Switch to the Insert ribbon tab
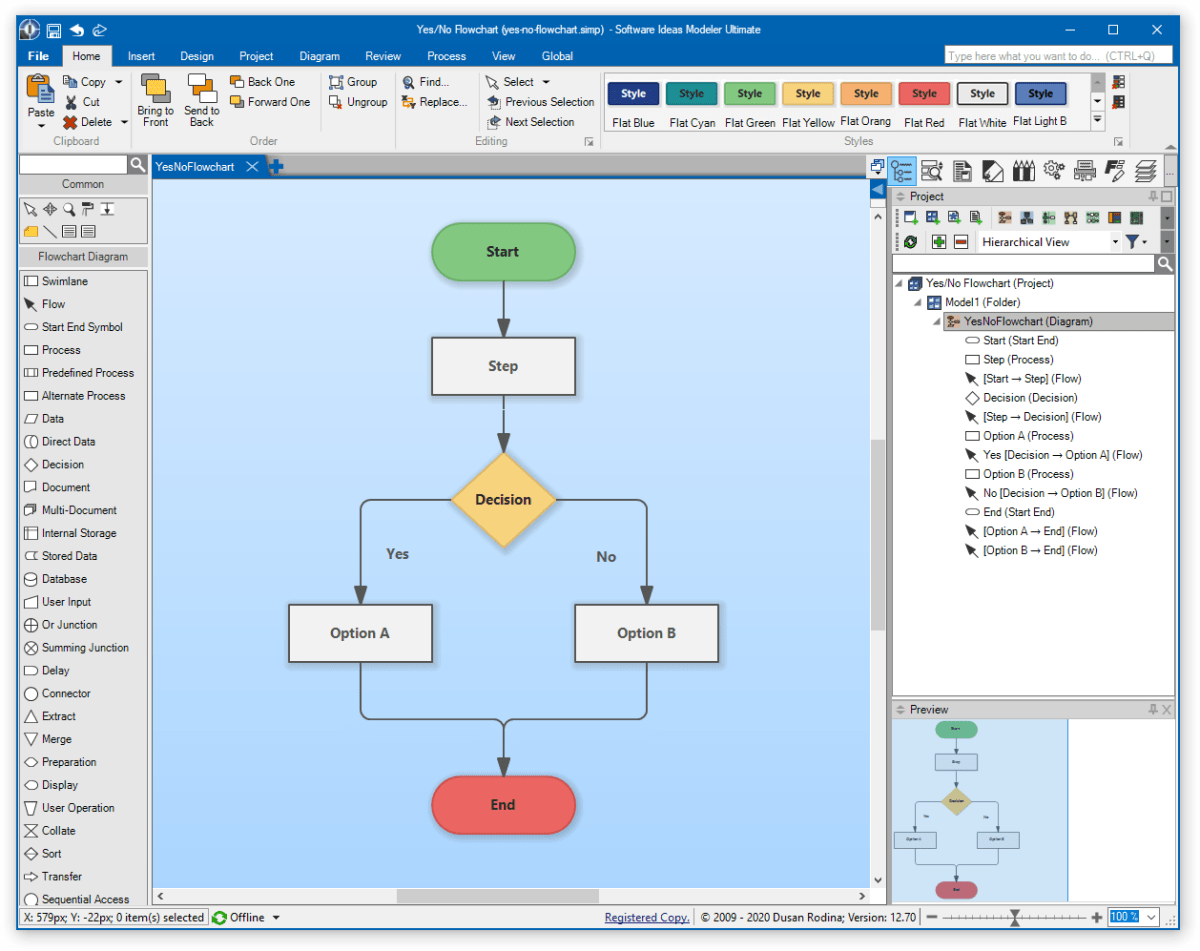This screenshot has height=951, width=1200. click(140, 56)
